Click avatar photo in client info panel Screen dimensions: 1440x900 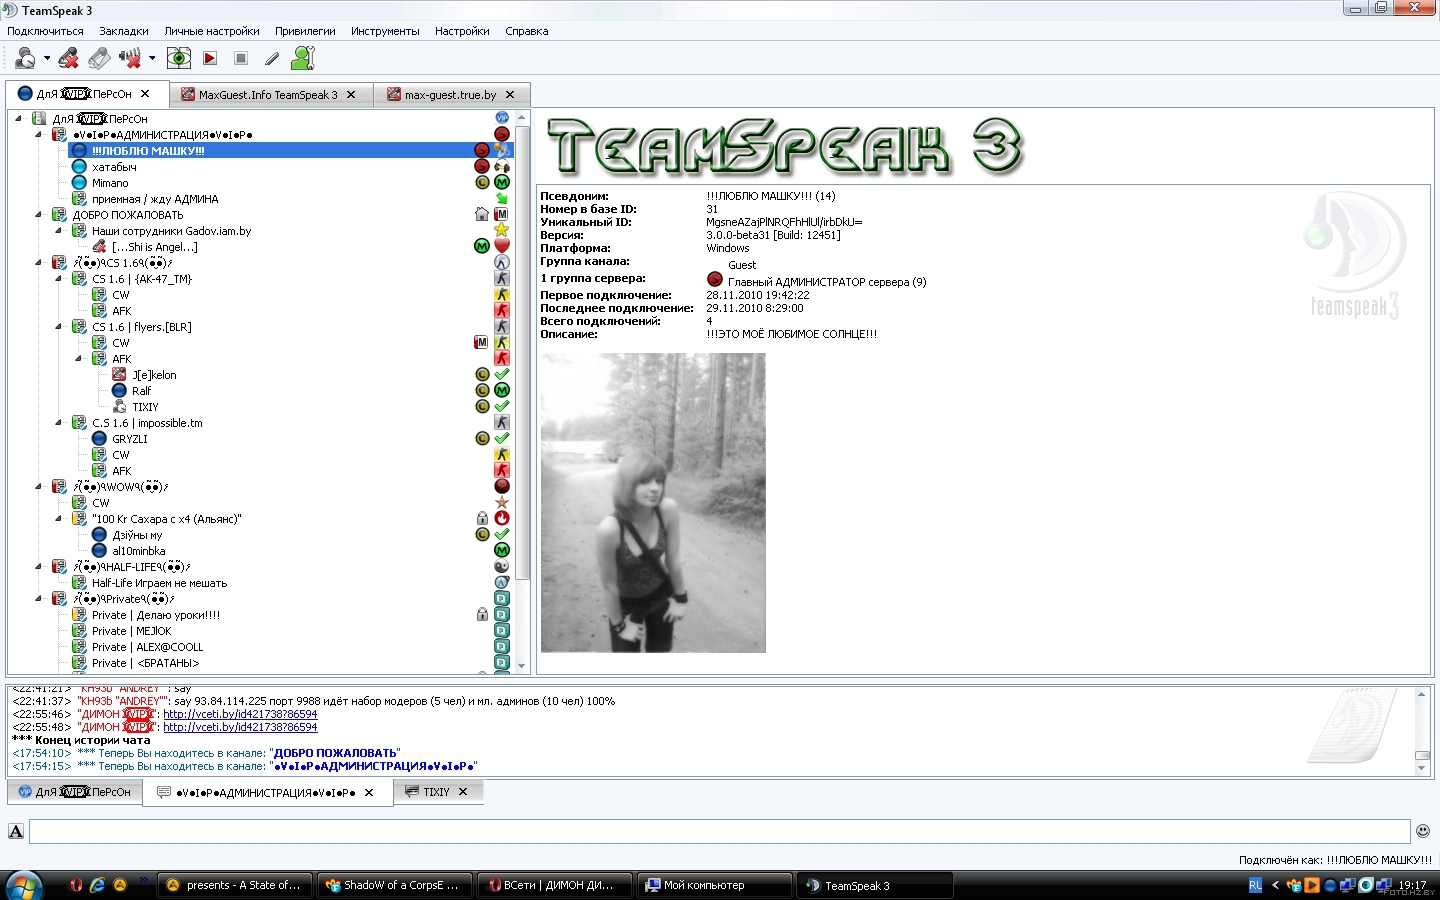pyautogui.click(x=653, y=502)
